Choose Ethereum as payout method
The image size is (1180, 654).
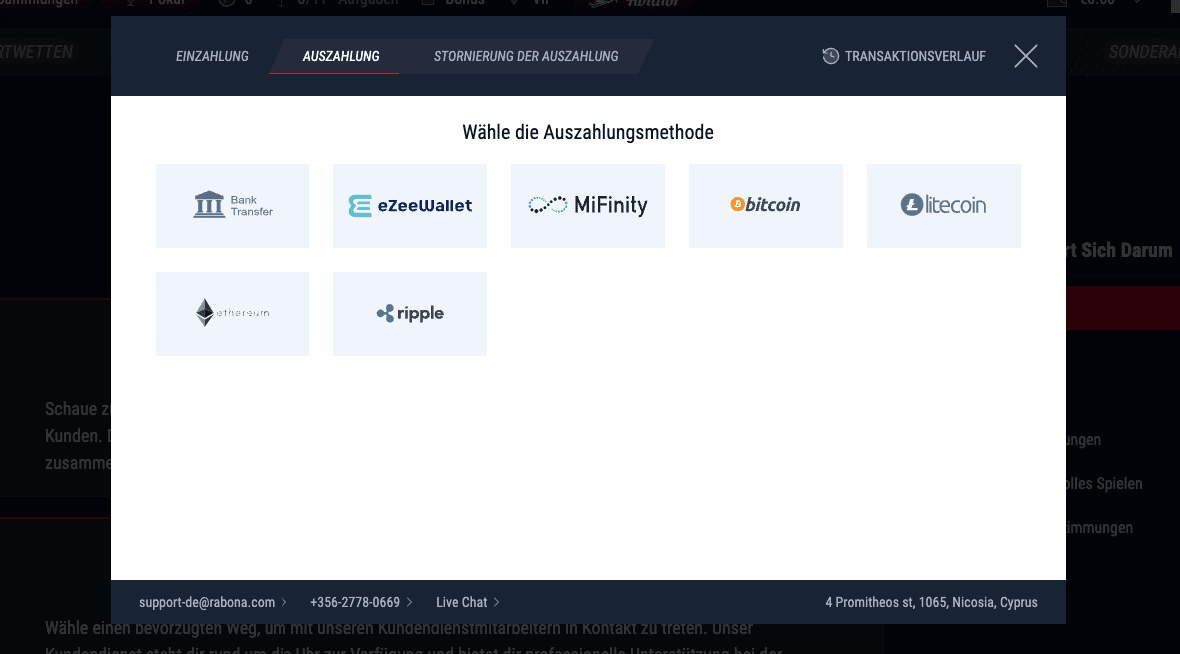click(x=232, y=313)
